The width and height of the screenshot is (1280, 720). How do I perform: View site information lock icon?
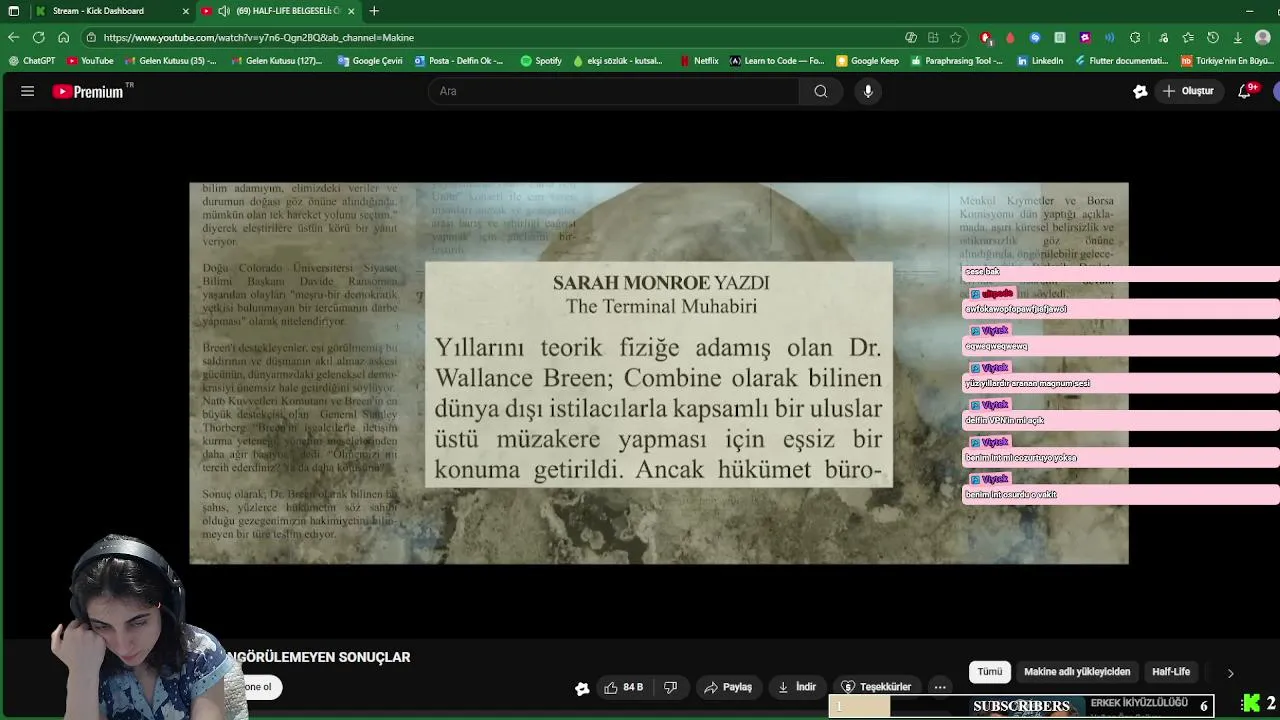[x=91, y=37]
